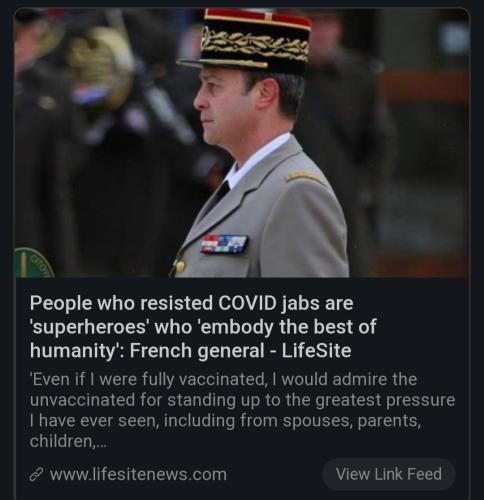Open the View Link Feed button

[x=388, y=474]
